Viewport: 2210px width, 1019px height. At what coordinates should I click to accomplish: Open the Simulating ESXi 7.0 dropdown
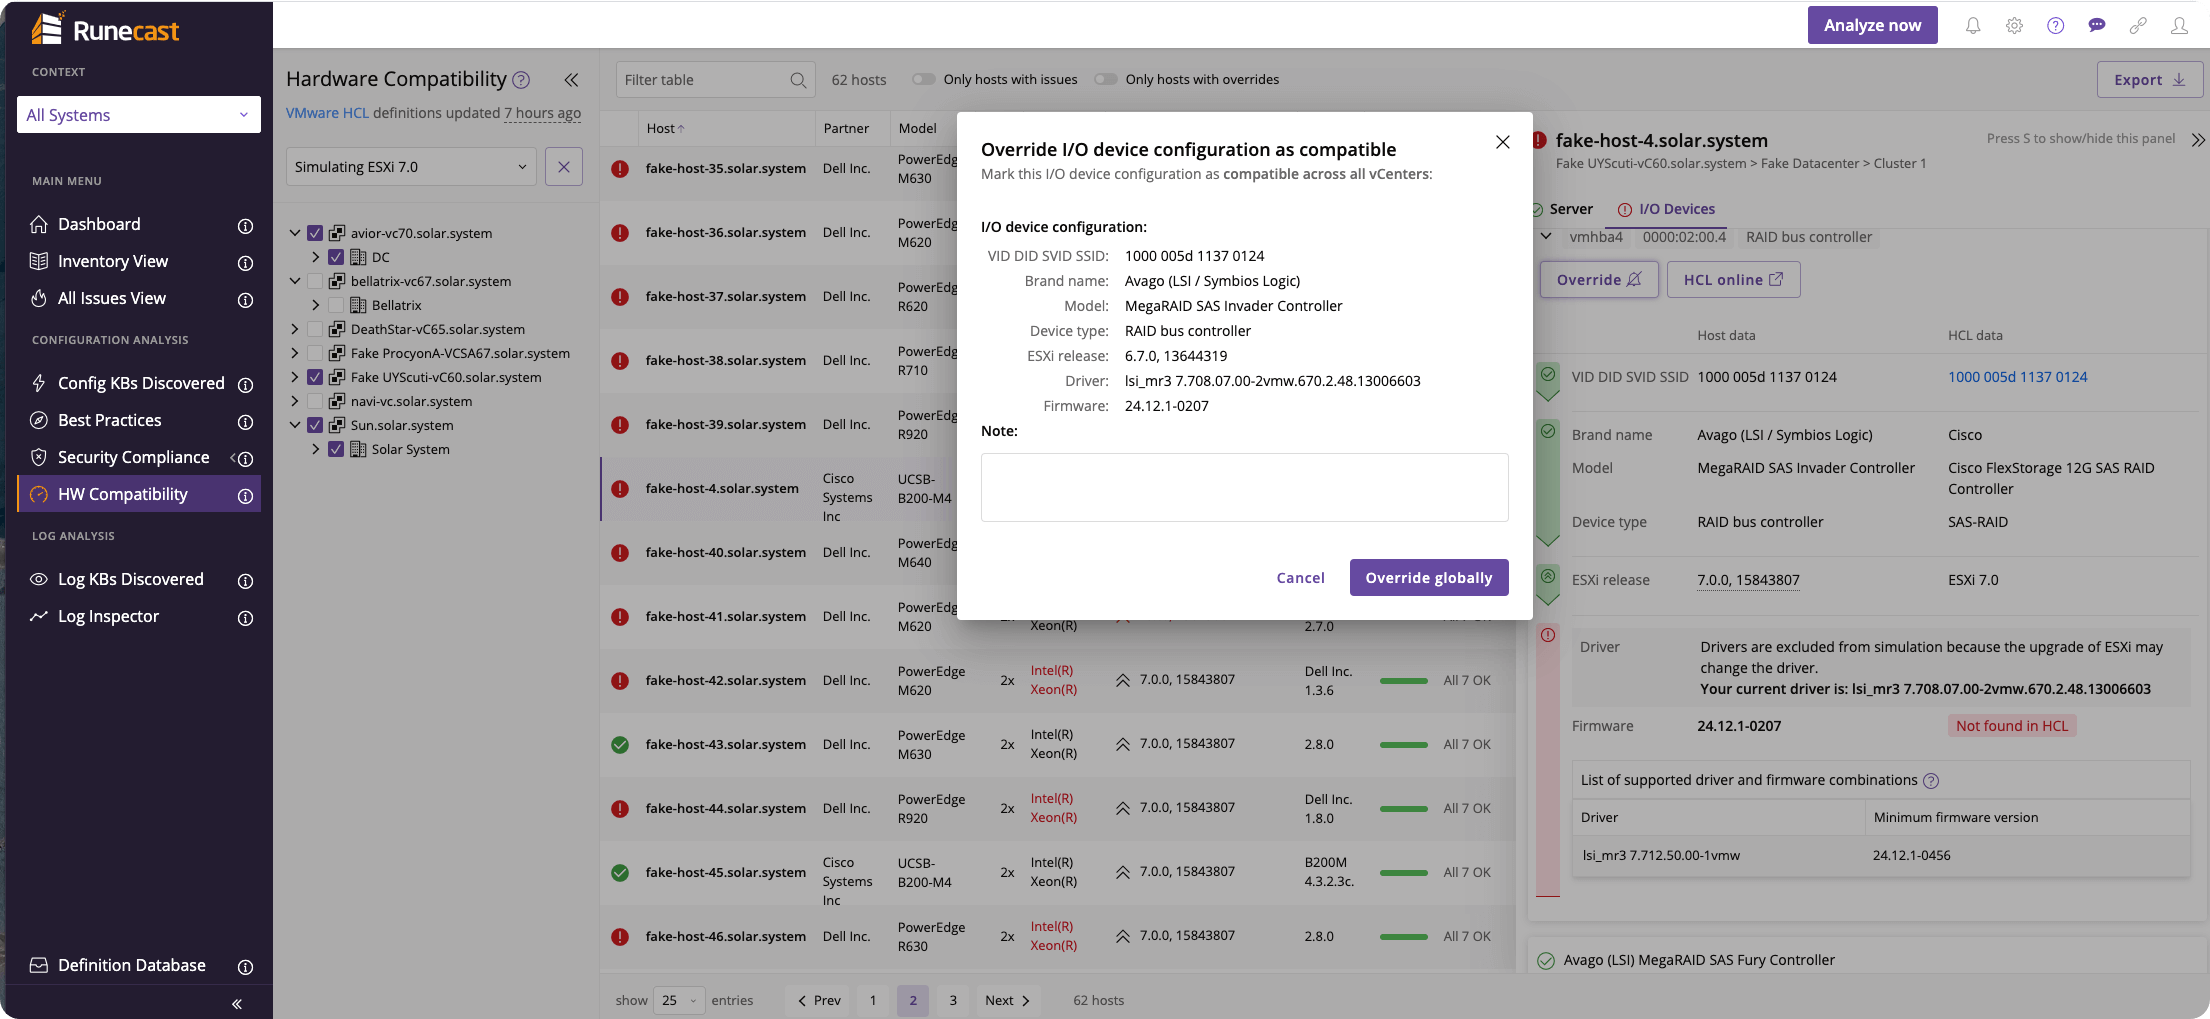click(411, 167)
